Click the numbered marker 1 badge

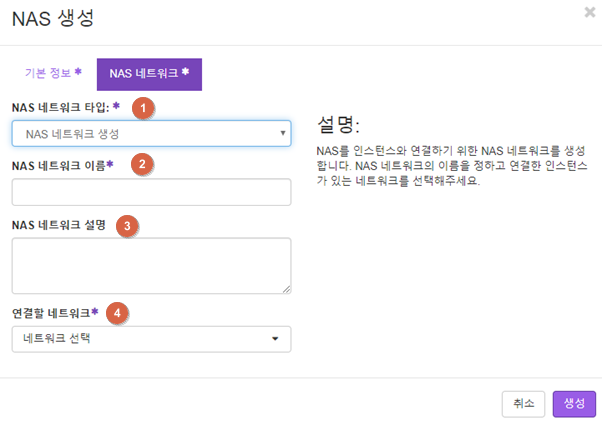coord(143,108)
